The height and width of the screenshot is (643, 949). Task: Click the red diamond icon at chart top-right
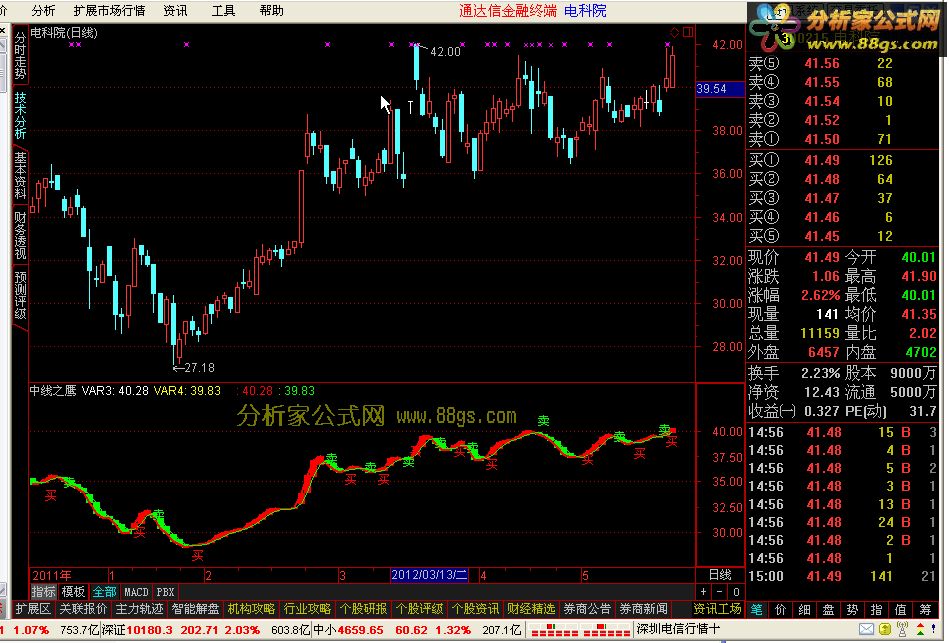675,32
